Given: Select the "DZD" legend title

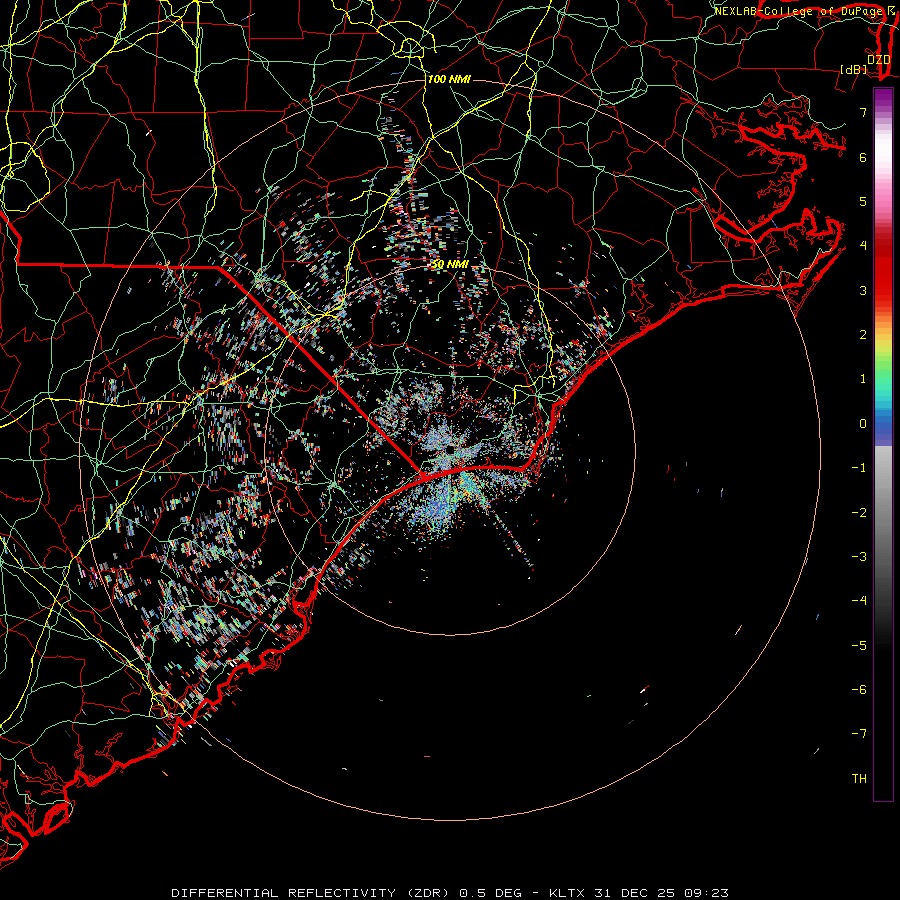Looking at the screenshot, I should [878, 60].
